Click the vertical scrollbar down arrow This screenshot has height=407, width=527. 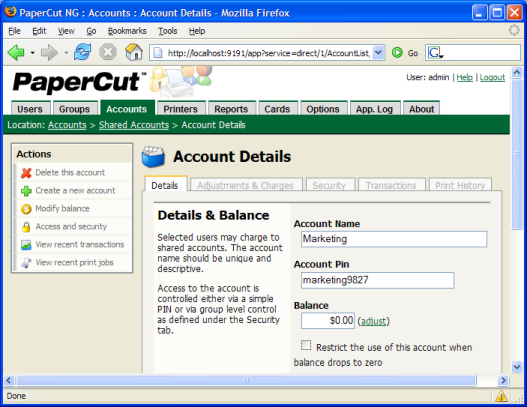517,367
